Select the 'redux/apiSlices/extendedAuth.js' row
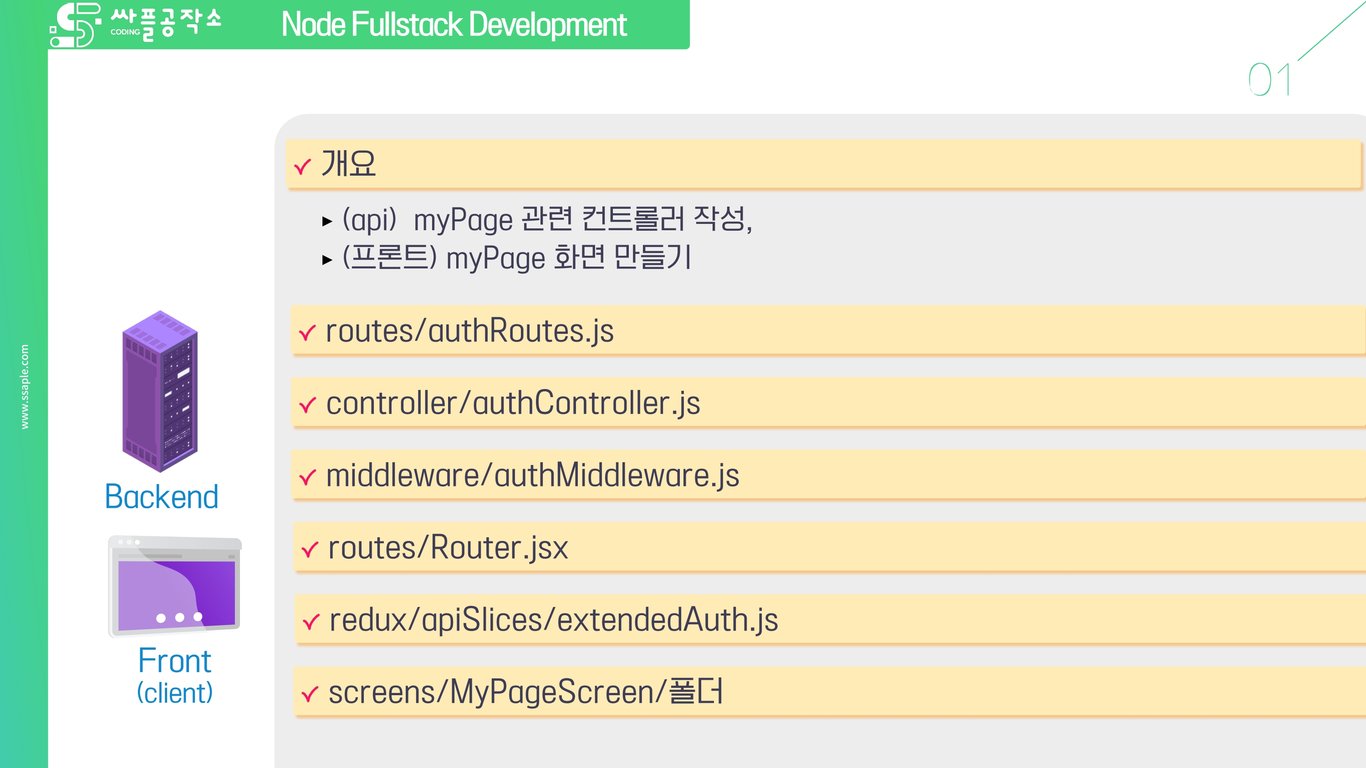The width and height of the screenshot is (1366, 768). click(829, 620)
